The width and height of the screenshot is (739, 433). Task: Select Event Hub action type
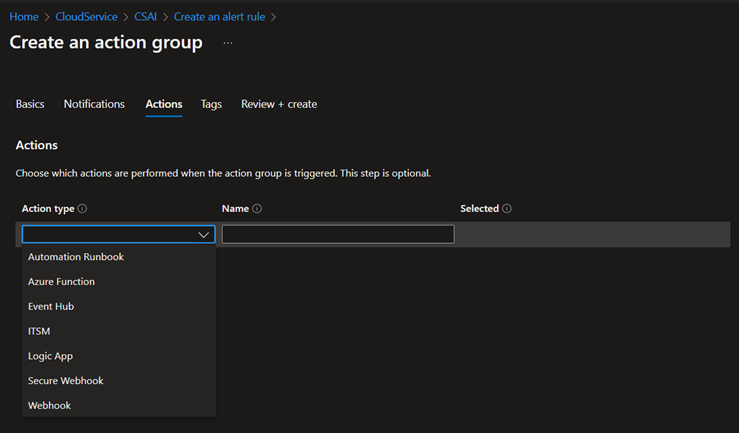click(119, 306)
